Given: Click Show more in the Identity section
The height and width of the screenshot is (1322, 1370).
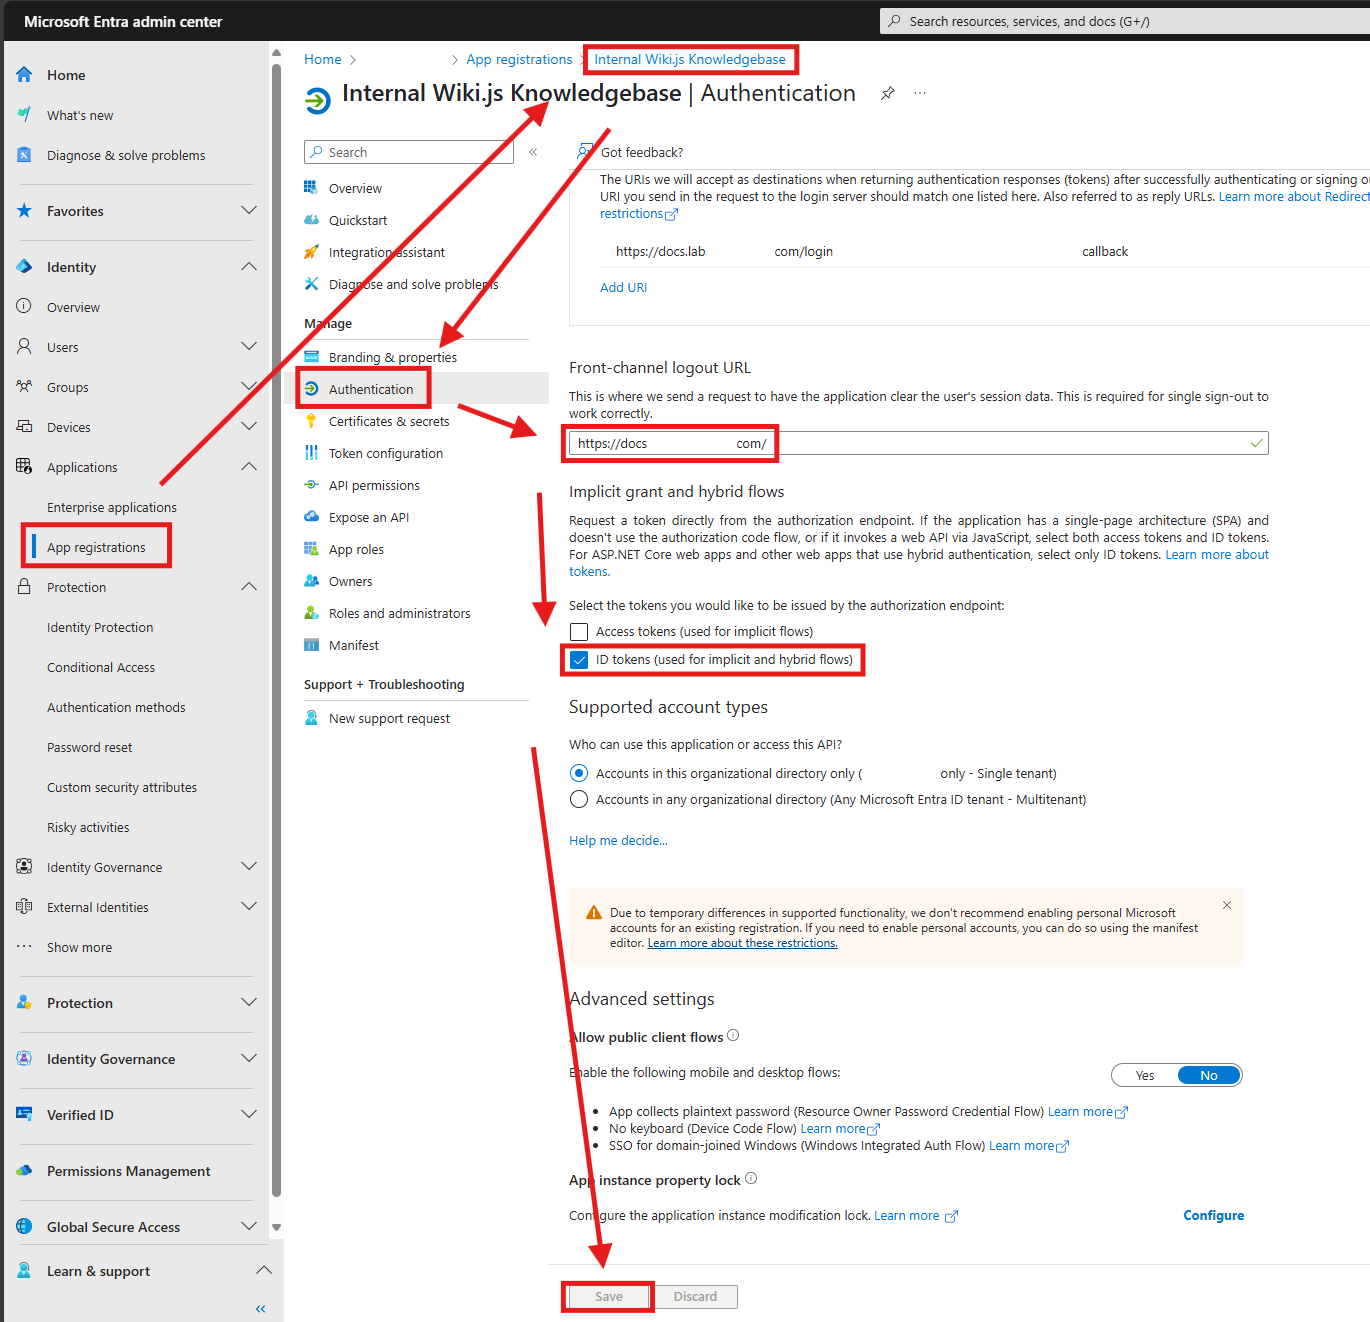Looking at the screenshot, I should (79, 947).
